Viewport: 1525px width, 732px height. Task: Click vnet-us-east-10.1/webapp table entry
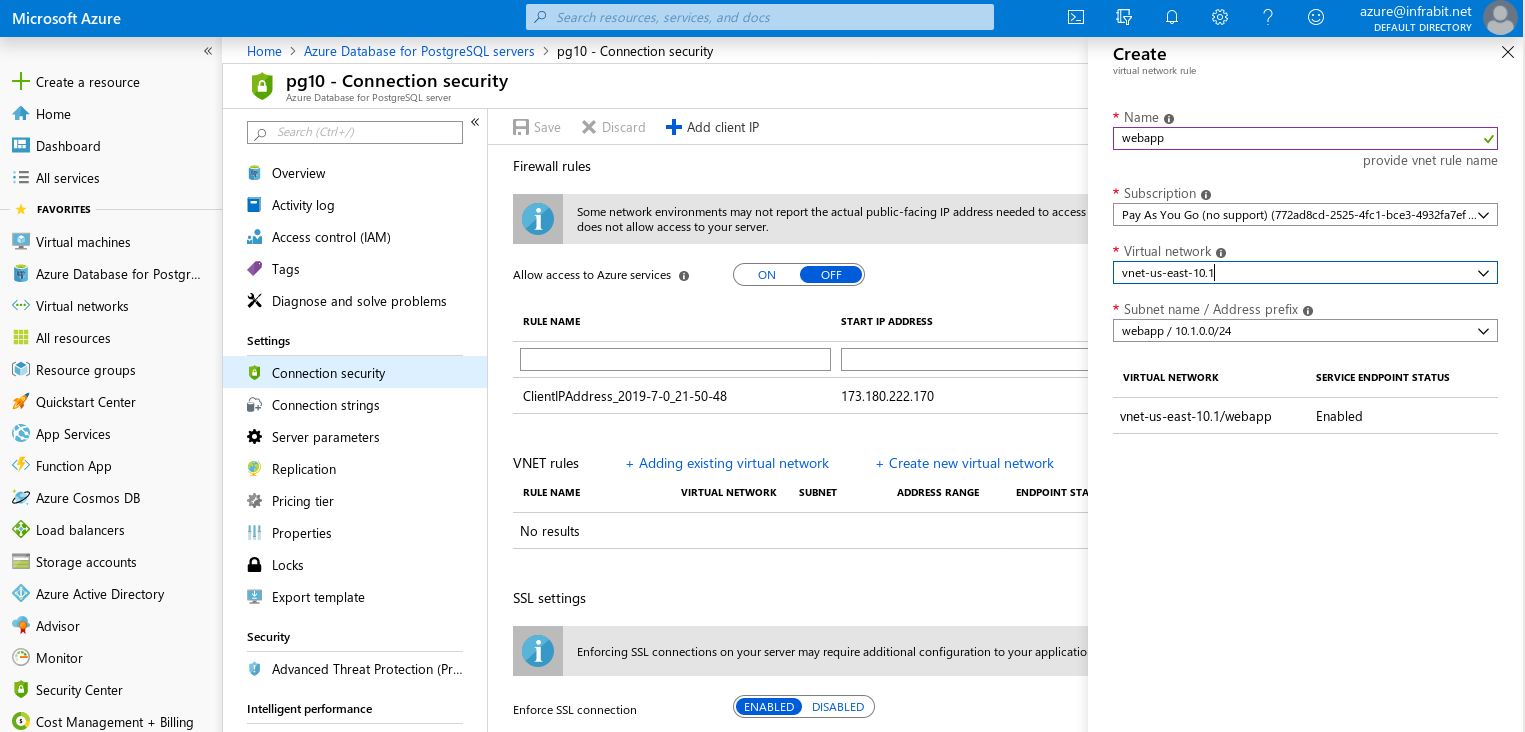pyautogui.click(x=1196, y=416)
